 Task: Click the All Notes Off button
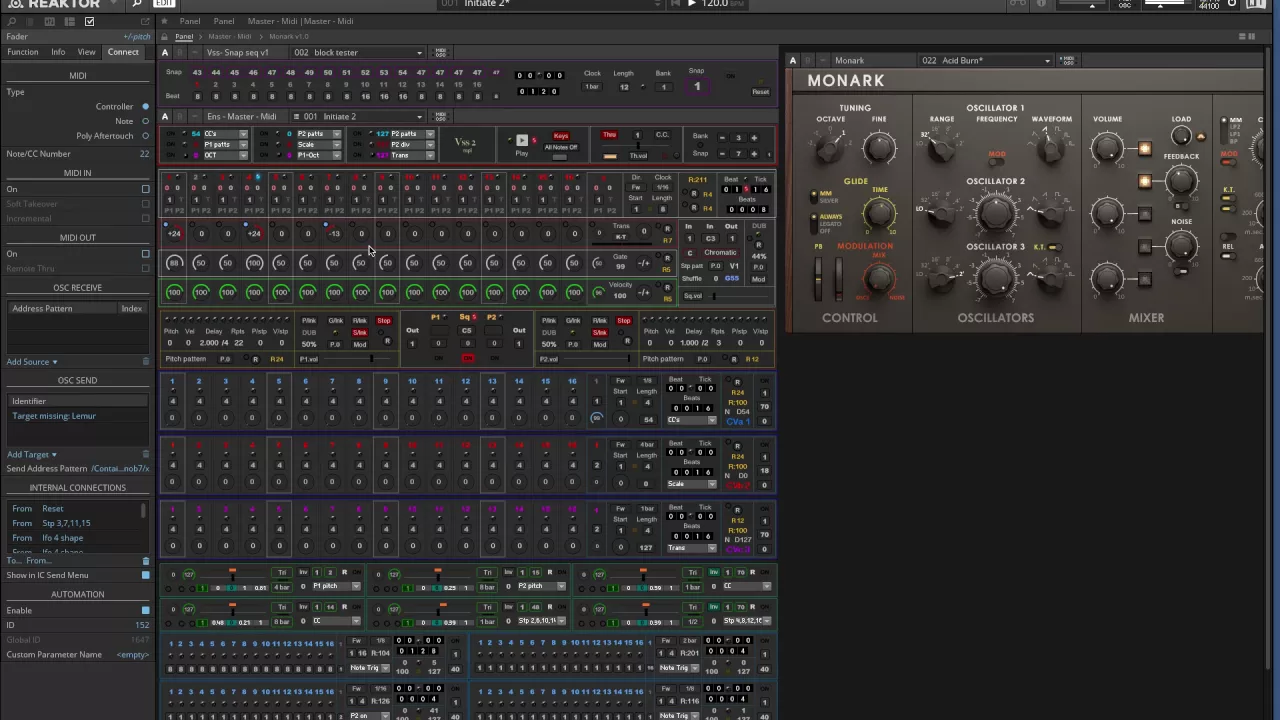point(560,147)
